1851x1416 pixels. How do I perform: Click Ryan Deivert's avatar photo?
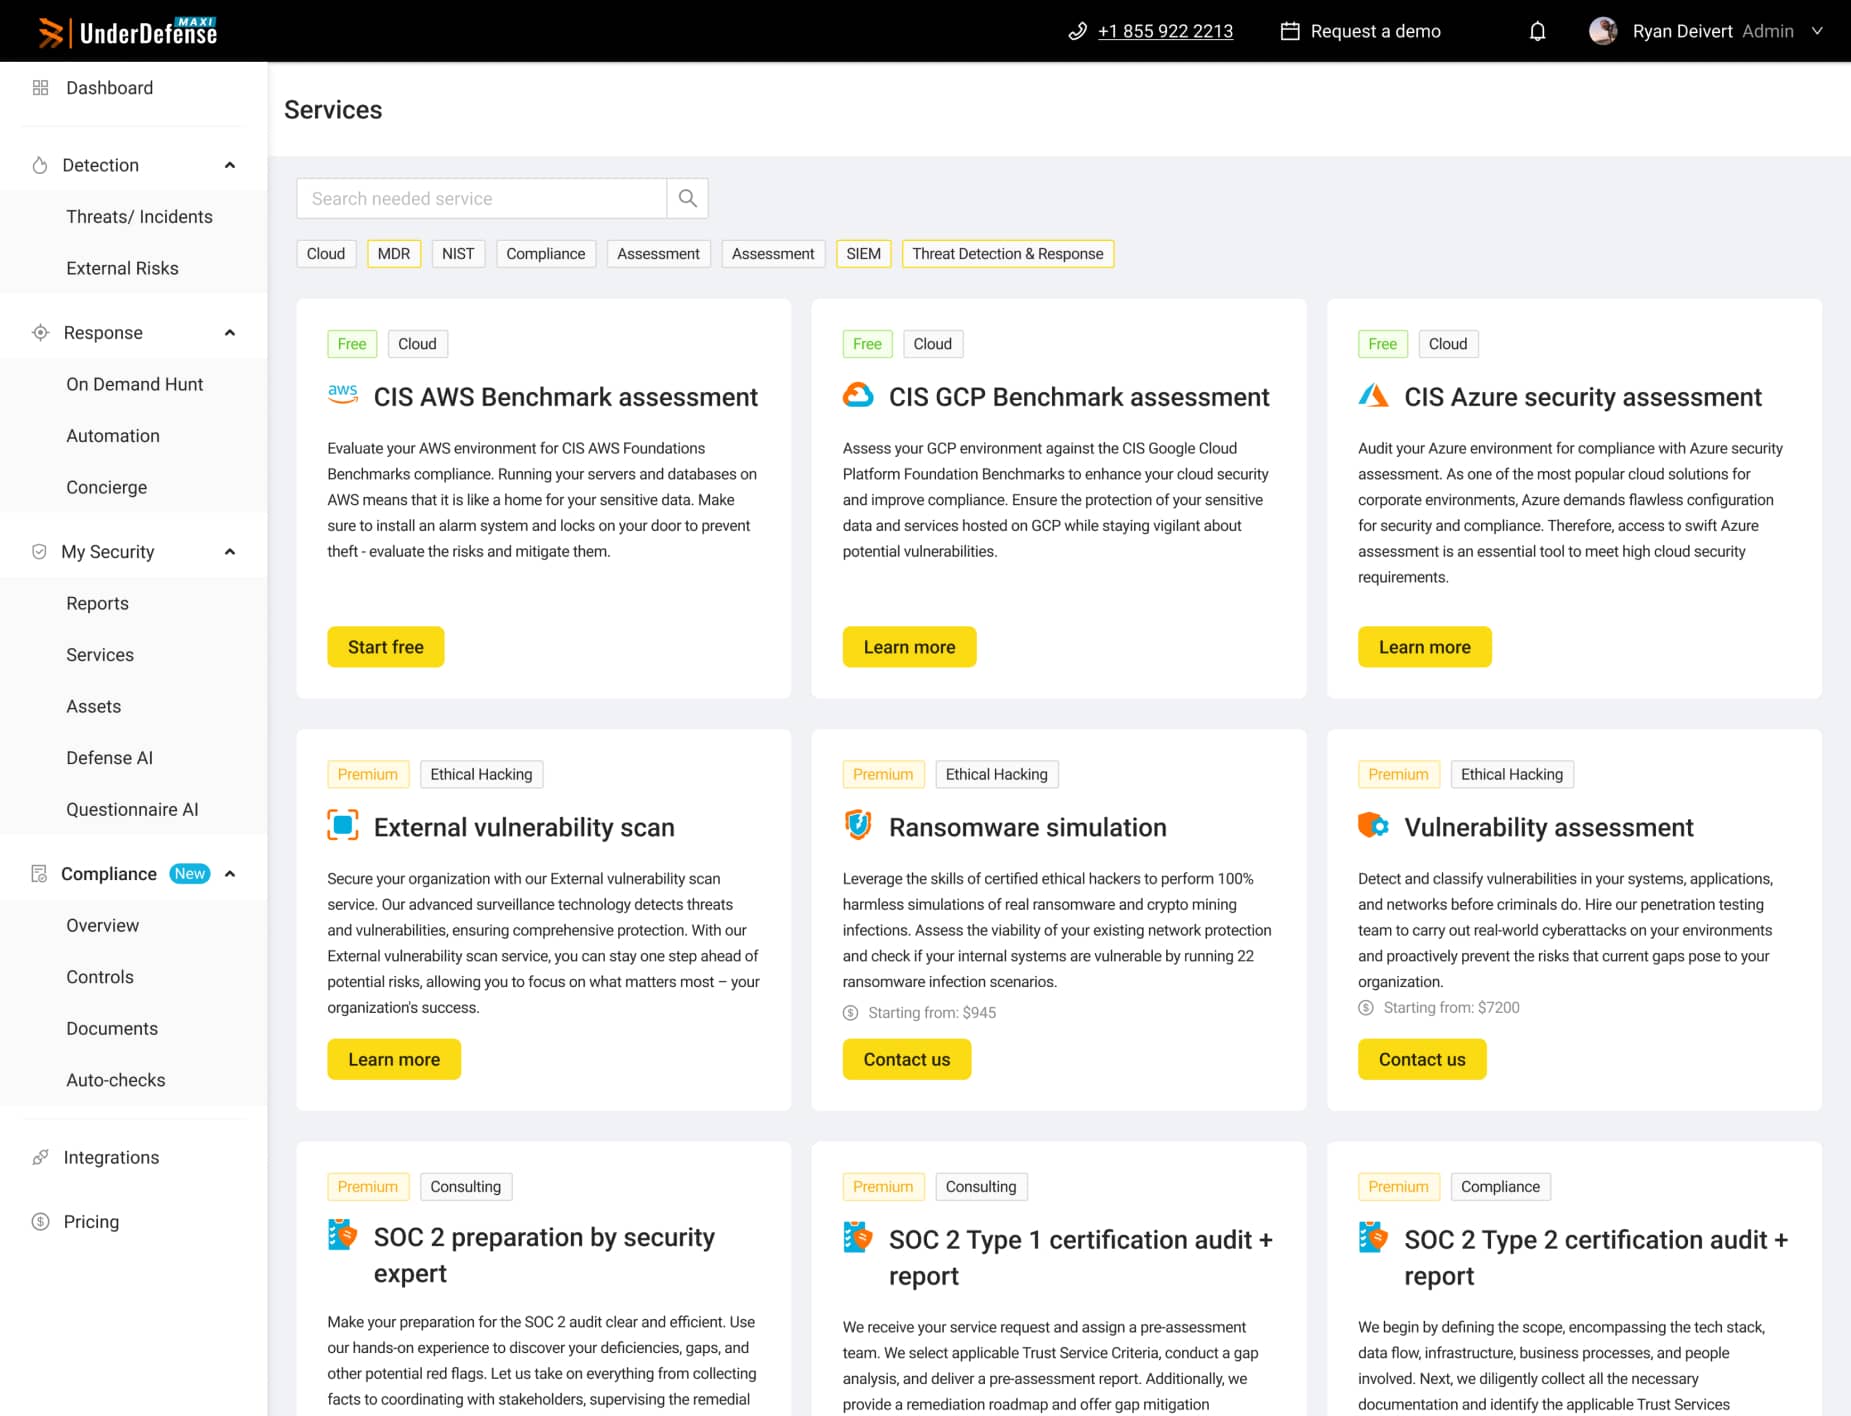click(1603, 31)
